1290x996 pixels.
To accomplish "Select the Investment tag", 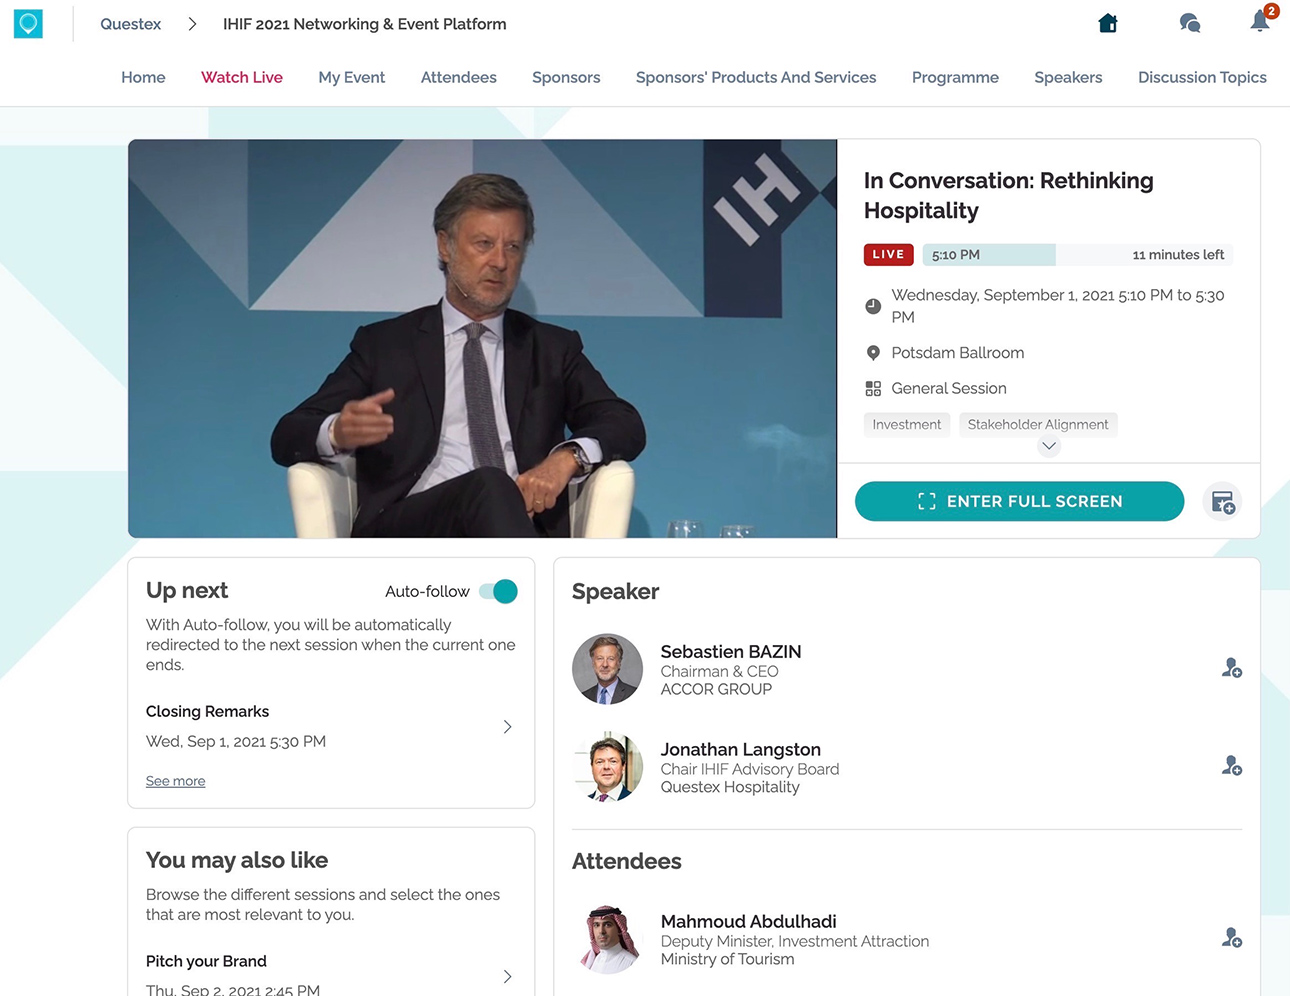I will pos(906,424).
